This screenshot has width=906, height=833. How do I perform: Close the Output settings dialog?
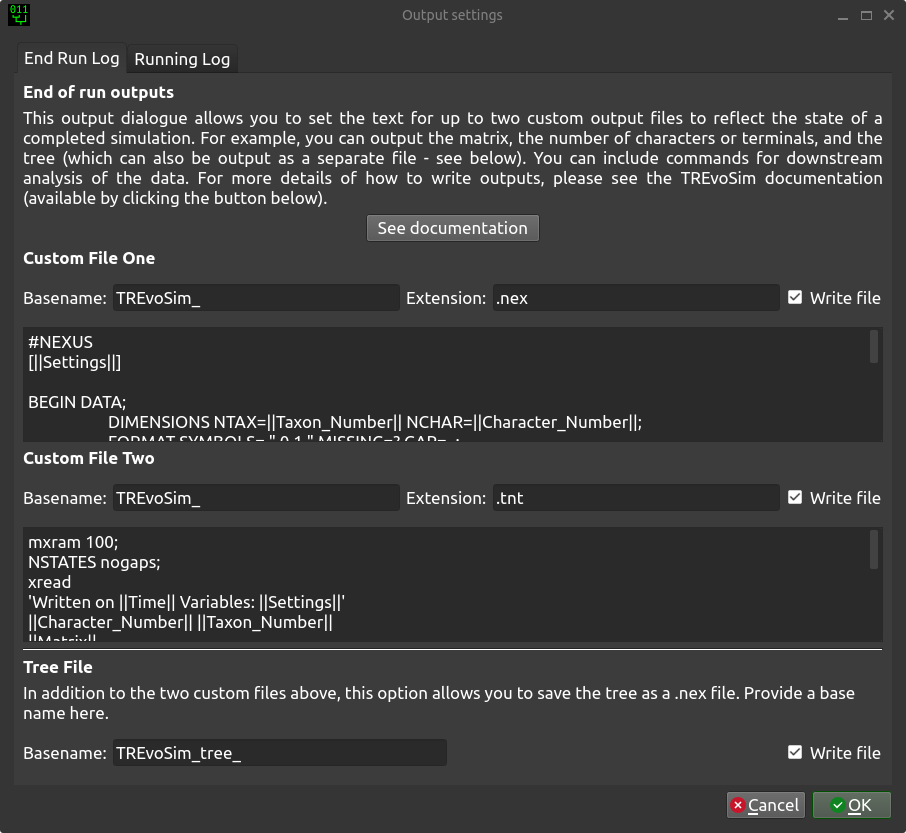click(889, 15)
